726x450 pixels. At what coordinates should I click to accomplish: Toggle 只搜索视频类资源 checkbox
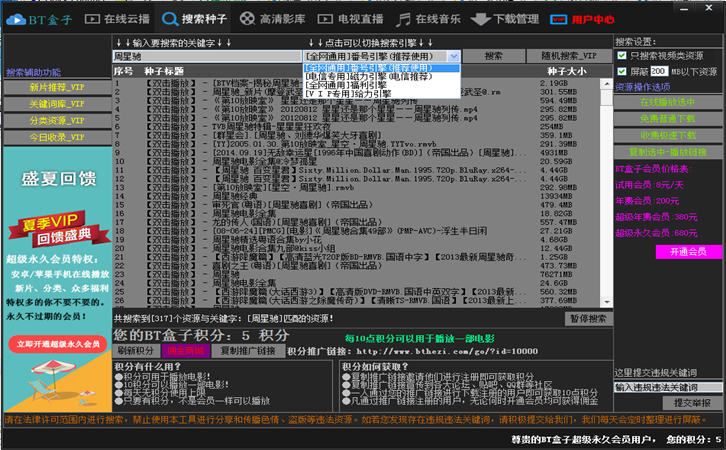[x=622, y=56]
